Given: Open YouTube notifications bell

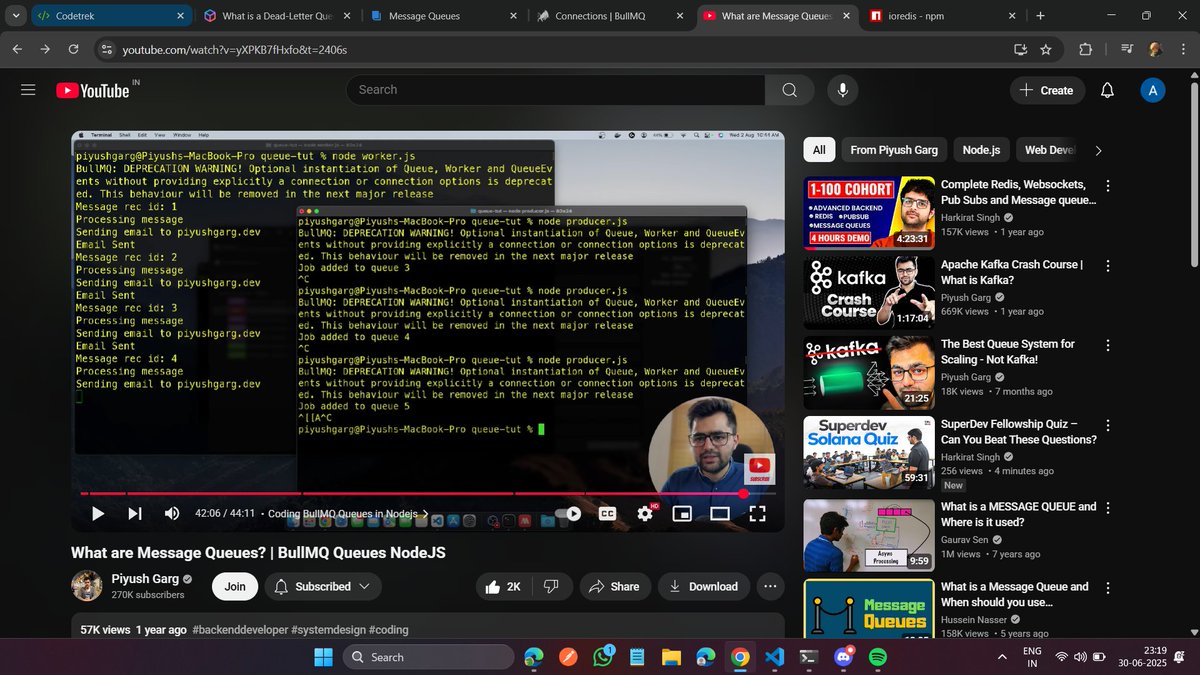Looking at the screenshot, I should 1107,90.
